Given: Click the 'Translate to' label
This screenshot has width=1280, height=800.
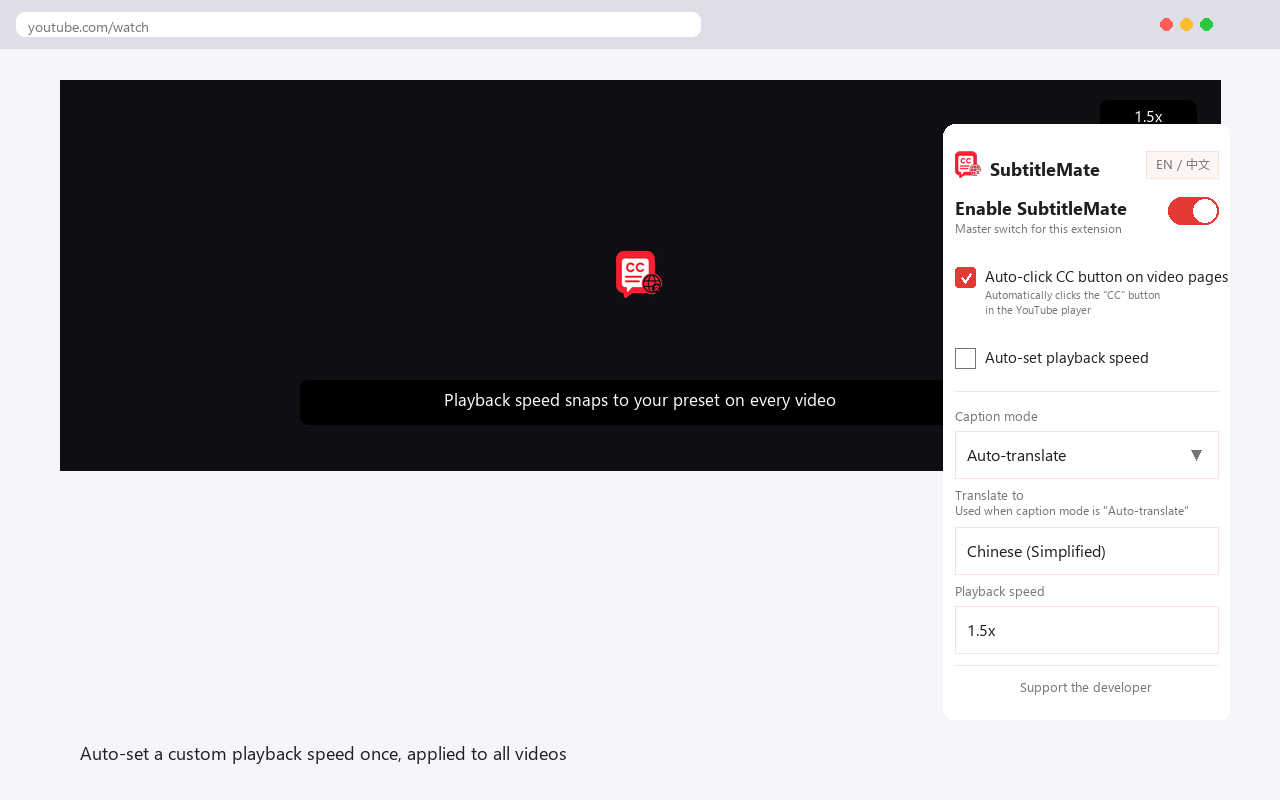Looking at the screenshot, I should click(989, 495).
